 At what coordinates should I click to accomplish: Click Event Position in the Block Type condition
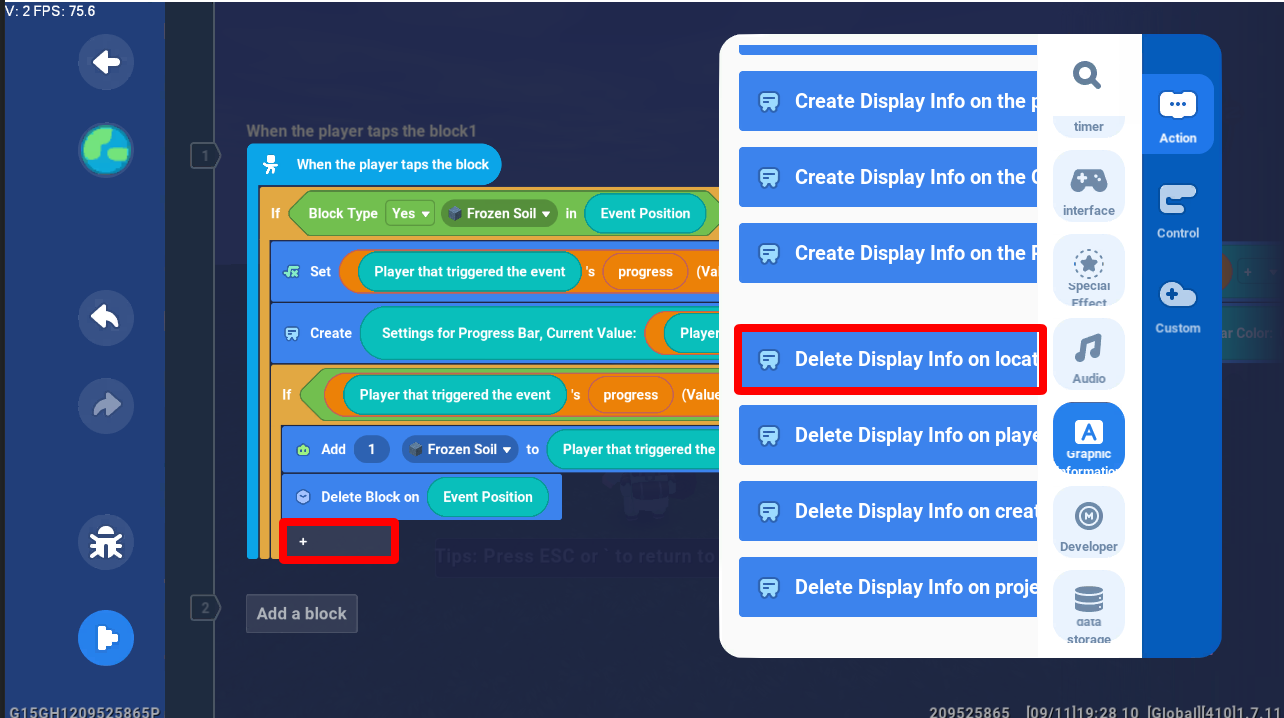coord(645,213)
